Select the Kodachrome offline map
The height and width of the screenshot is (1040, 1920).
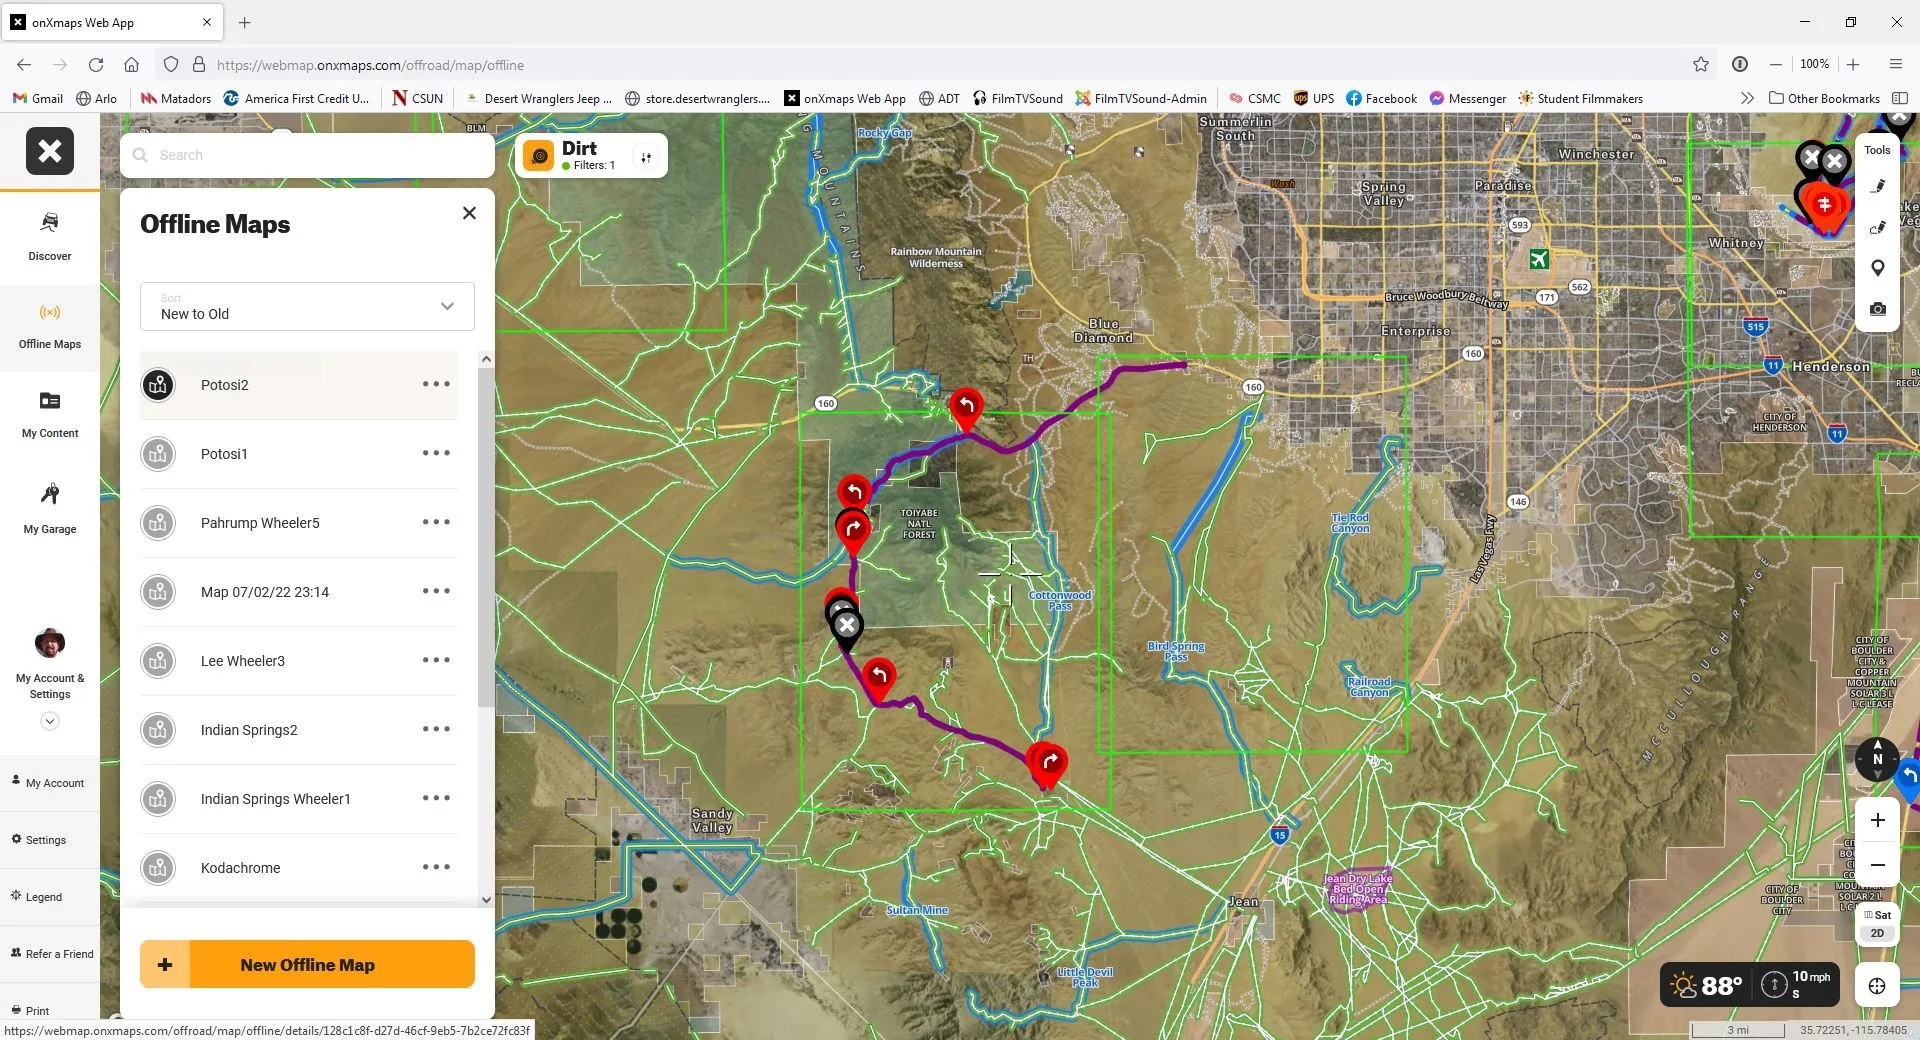tap(298, 868)
